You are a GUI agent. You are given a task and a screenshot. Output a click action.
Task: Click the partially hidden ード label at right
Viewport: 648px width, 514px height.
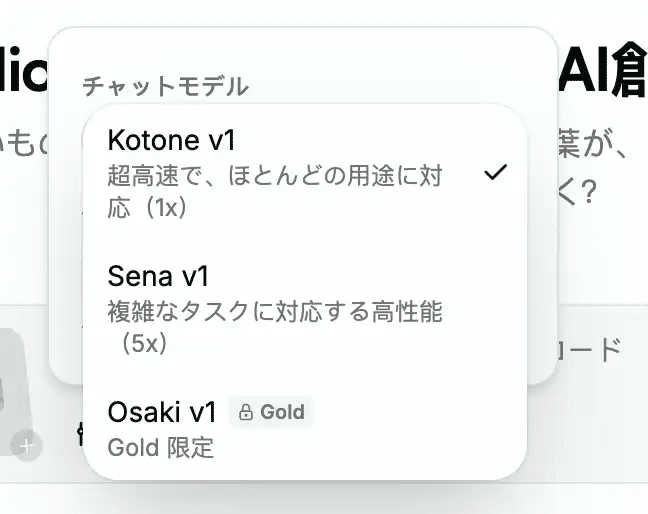[590, 349]
